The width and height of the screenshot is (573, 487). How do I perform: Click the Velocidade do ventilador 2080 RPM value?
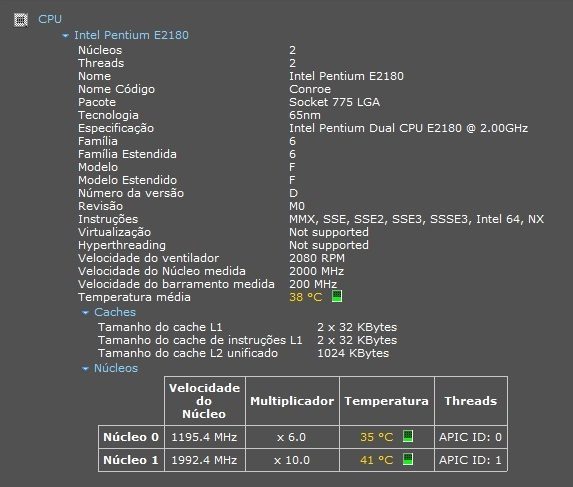(317, 258)
